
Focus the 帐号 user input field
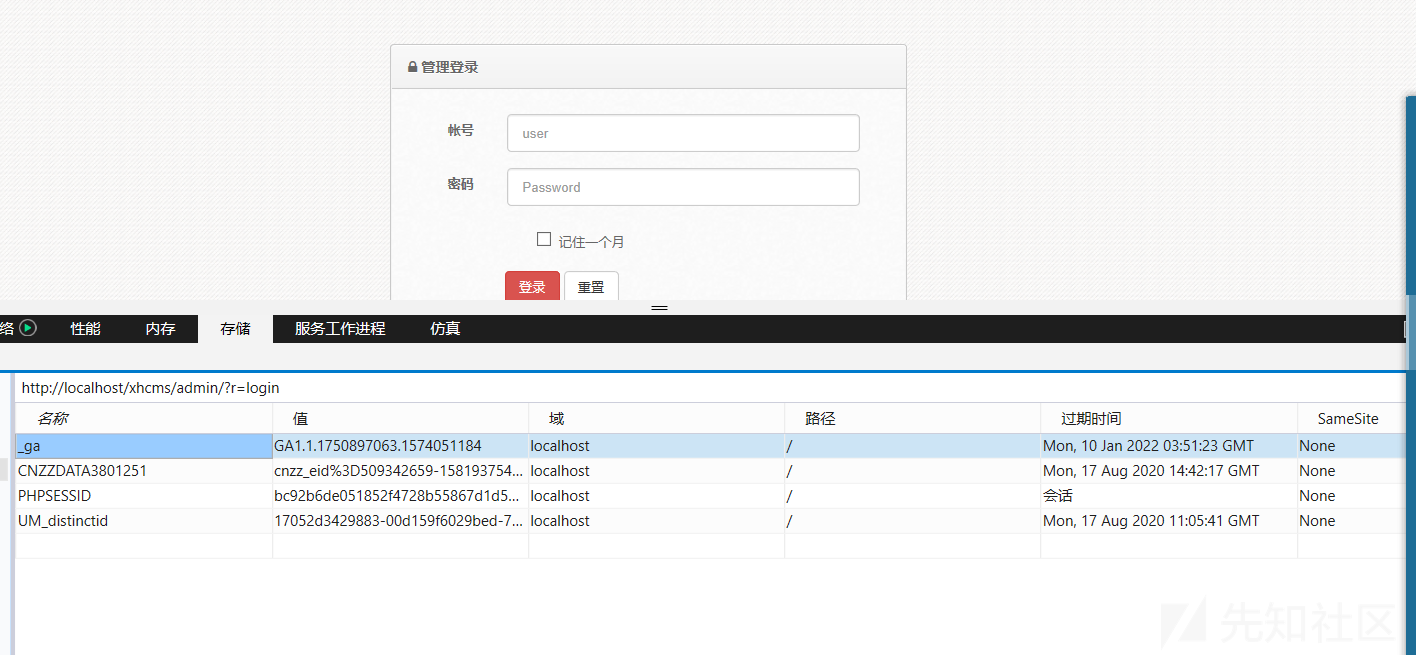point(683,133)
